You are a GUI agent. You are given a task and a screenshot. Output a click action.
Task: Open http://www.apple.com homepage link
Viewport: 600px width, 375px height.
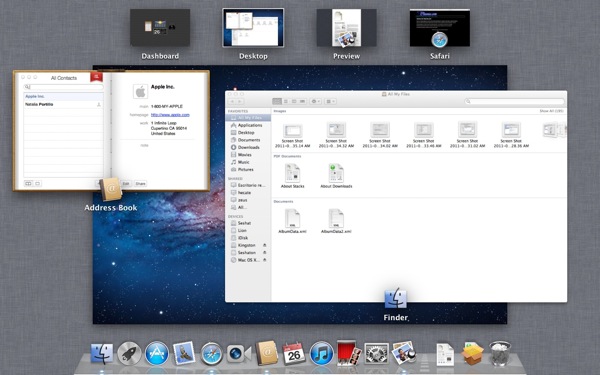170,115
